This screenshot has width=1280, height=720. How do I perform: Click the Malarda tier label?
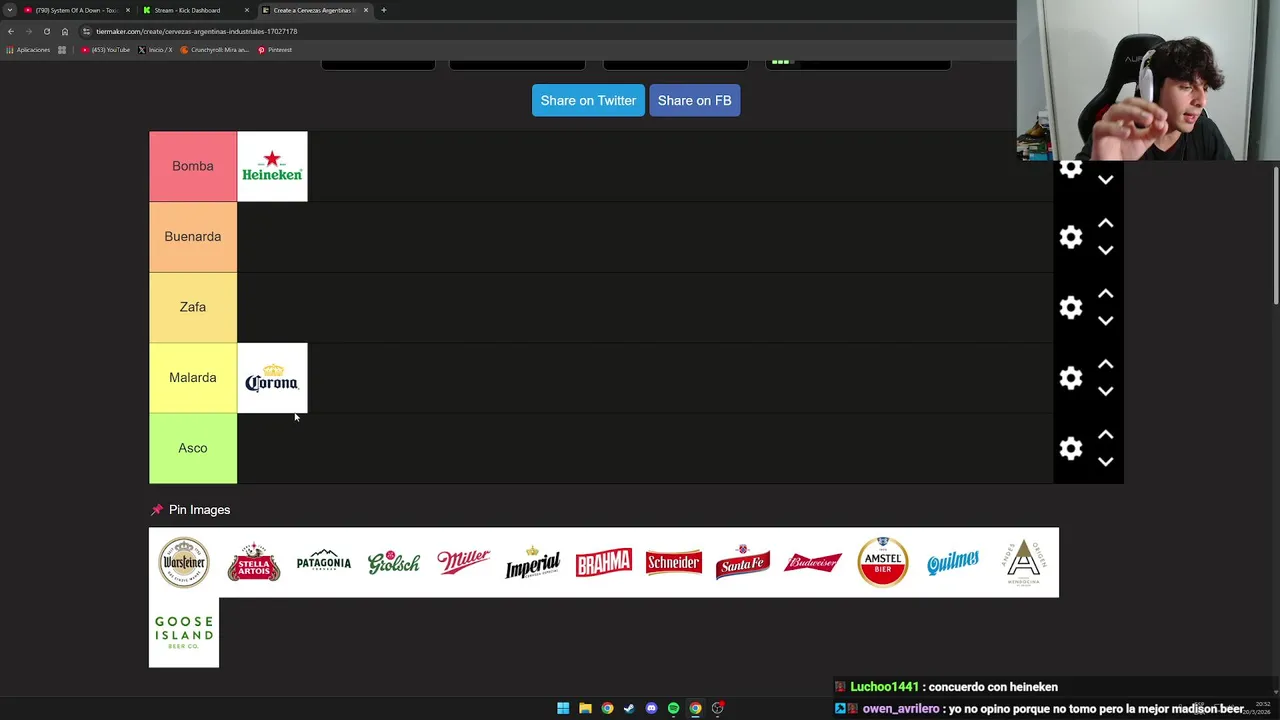pos(193,378)
